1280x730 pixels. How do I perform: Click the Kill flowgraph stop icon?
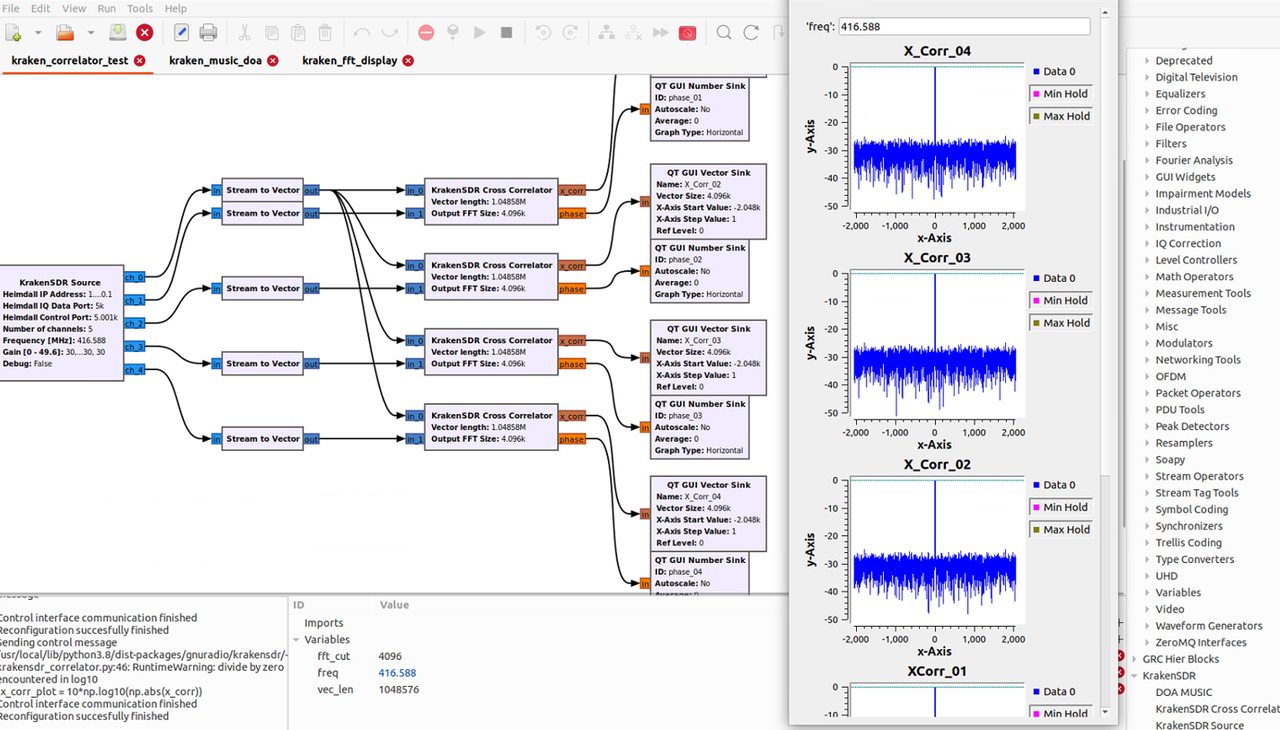point(506,33)
